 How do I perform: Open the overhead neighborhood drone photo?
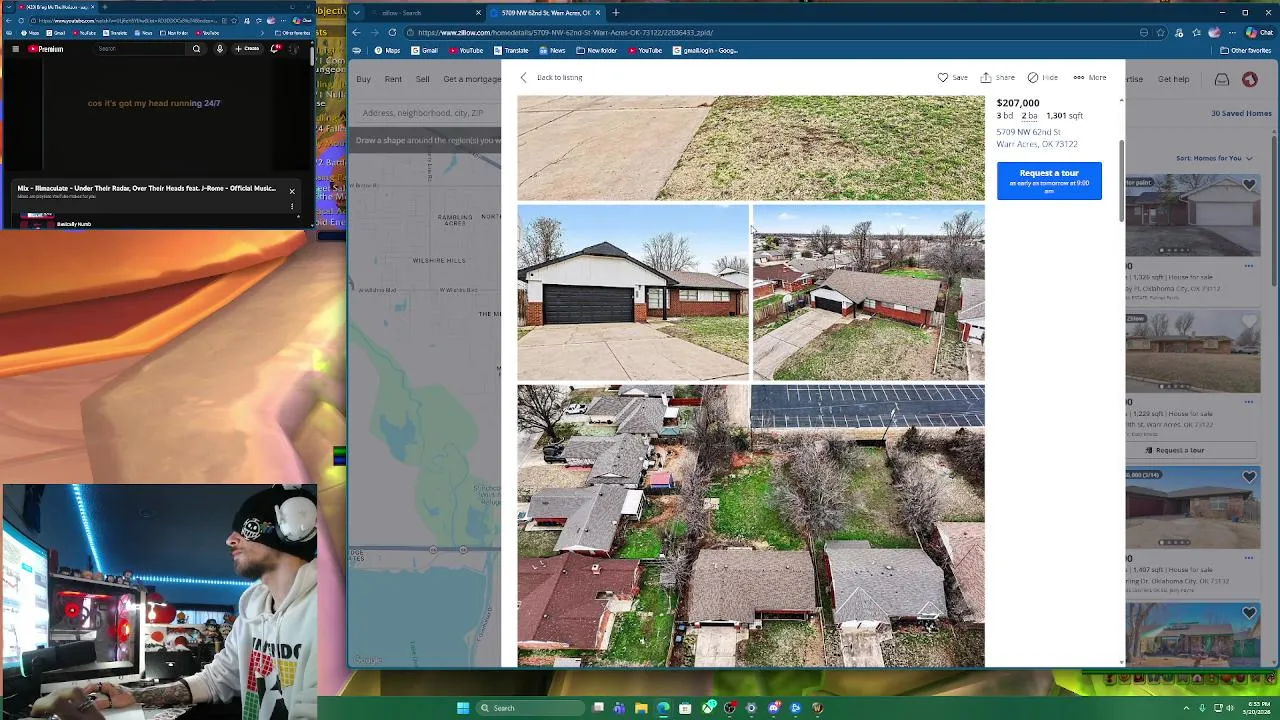[x=751, y=526]
